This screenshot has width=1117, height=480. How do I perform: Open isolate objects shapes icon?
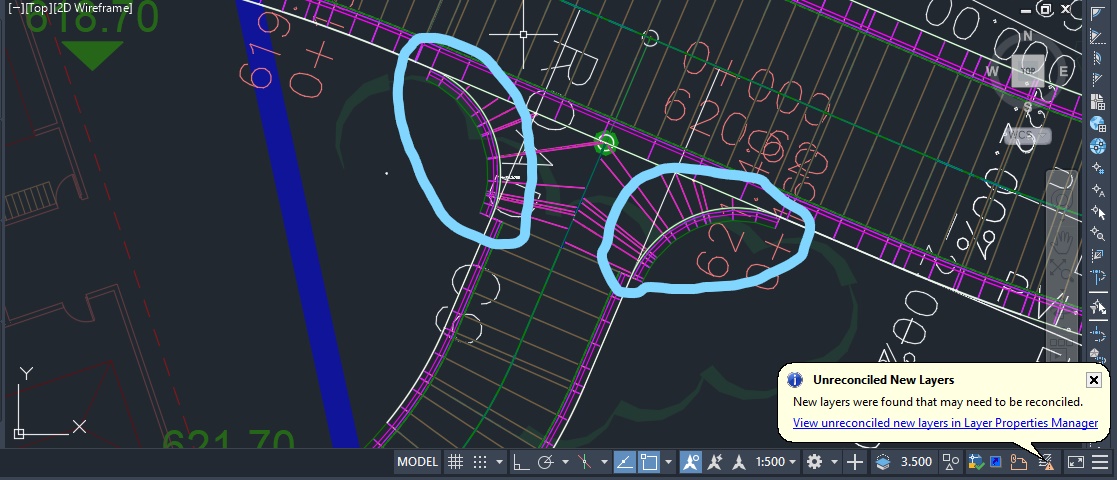point(951,462)
